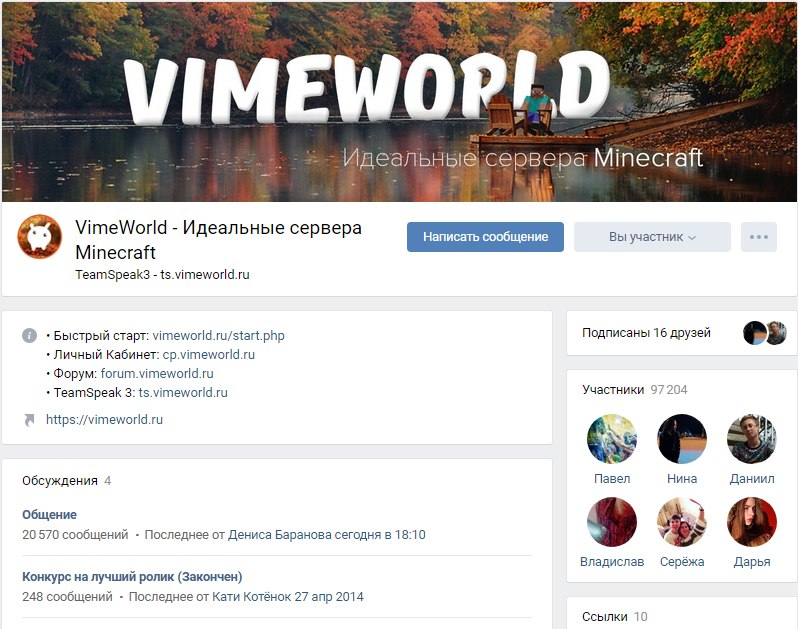The height and width of the screenshot is (629, 798).
Task: Expand the Вы участник dropdown
Action: pyautogui.click(x=652, y=237)
